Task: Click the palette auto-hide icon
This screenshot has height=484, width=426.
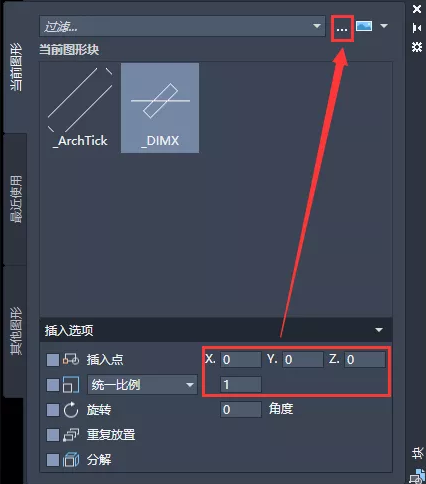Action: tap(417, 28)
